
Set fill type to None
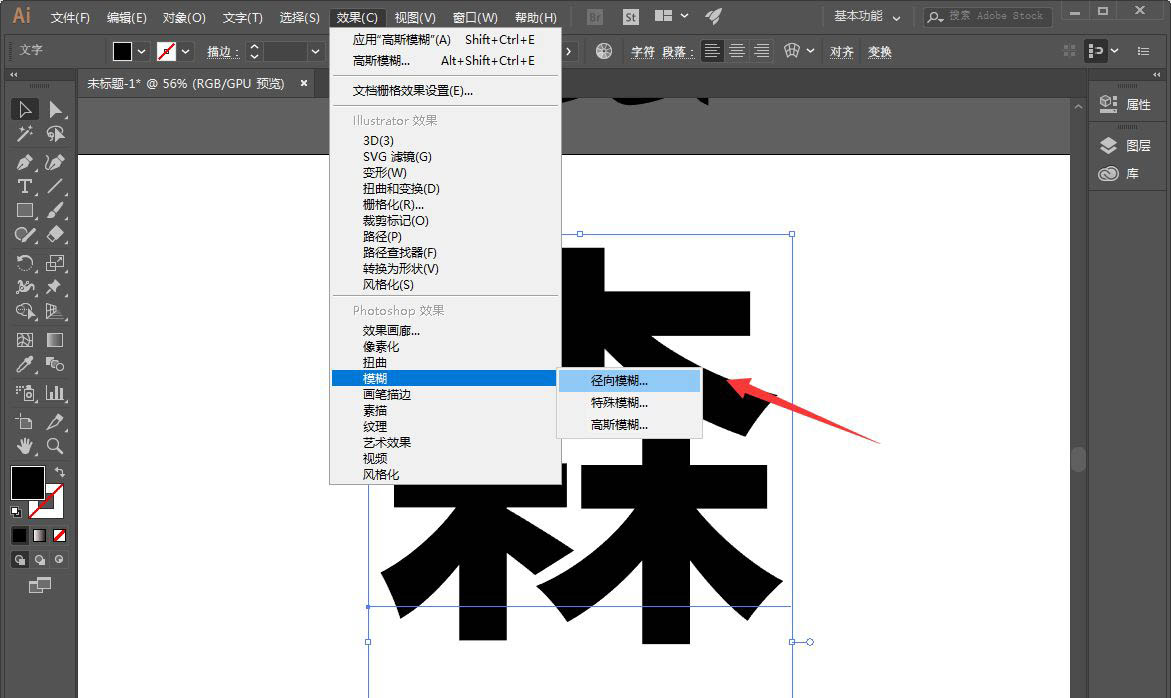pyautogui.click(x=60, y=535)
